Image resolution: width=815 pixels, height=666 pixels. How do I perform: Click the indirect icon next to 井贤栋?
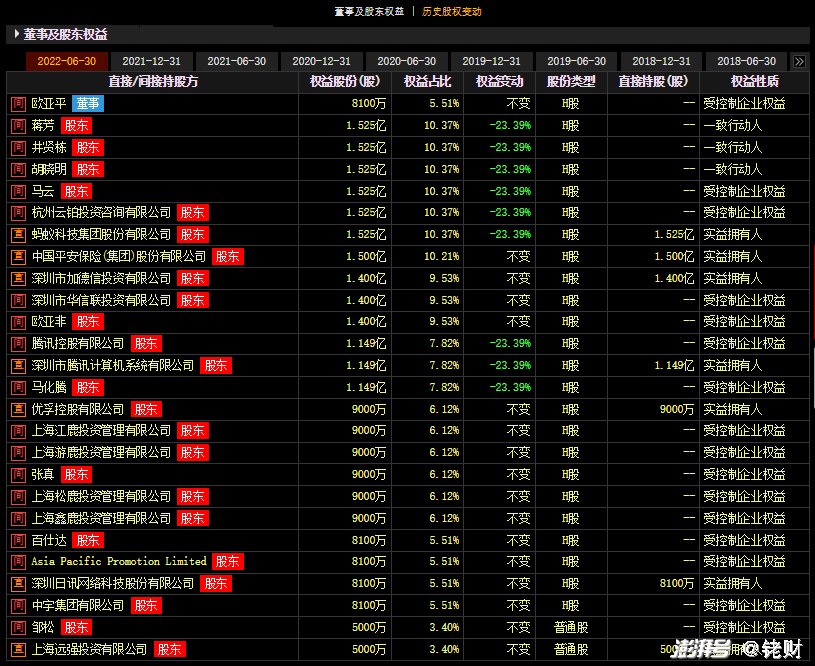point(19,148)
